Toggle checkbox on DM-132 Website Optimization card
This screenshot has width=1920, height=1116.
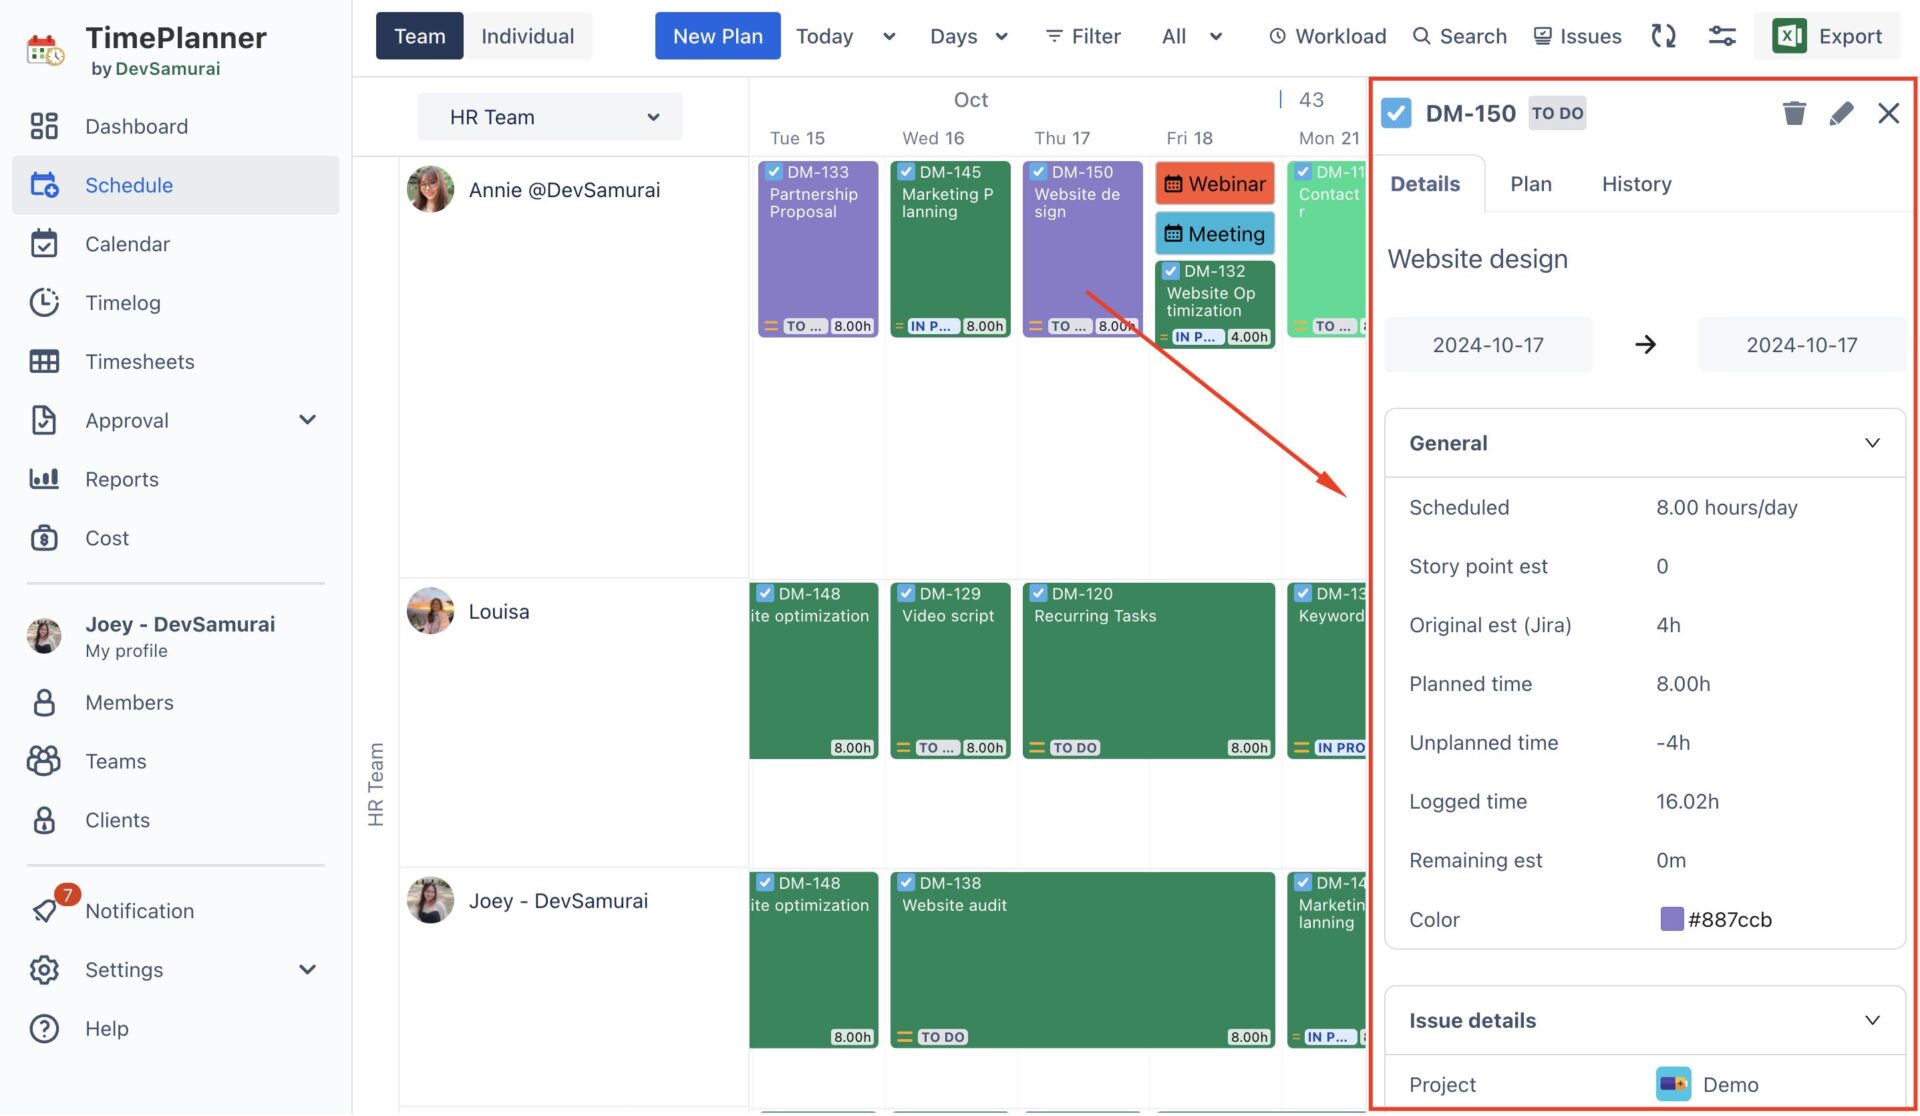coord(1171,271)
